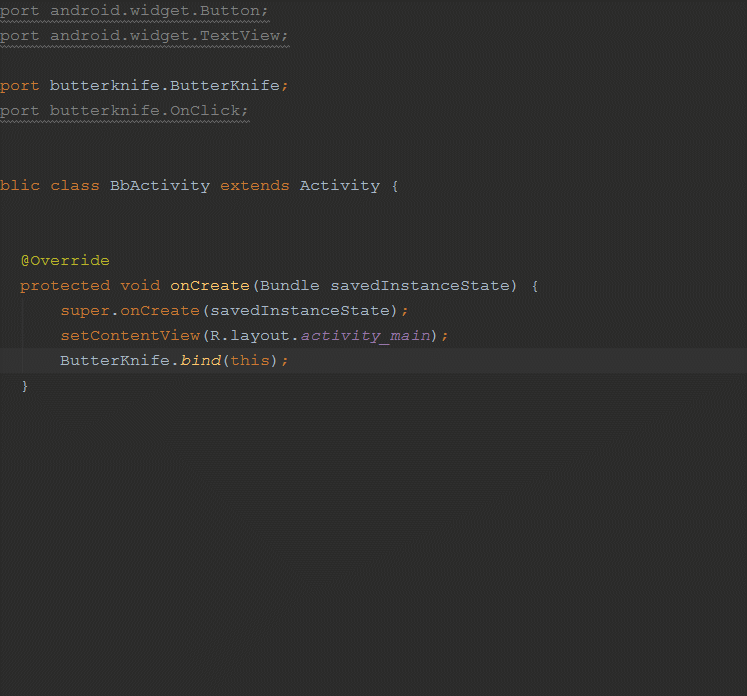
Task: Click the 'super' keyword
Action: coord(85,311)
